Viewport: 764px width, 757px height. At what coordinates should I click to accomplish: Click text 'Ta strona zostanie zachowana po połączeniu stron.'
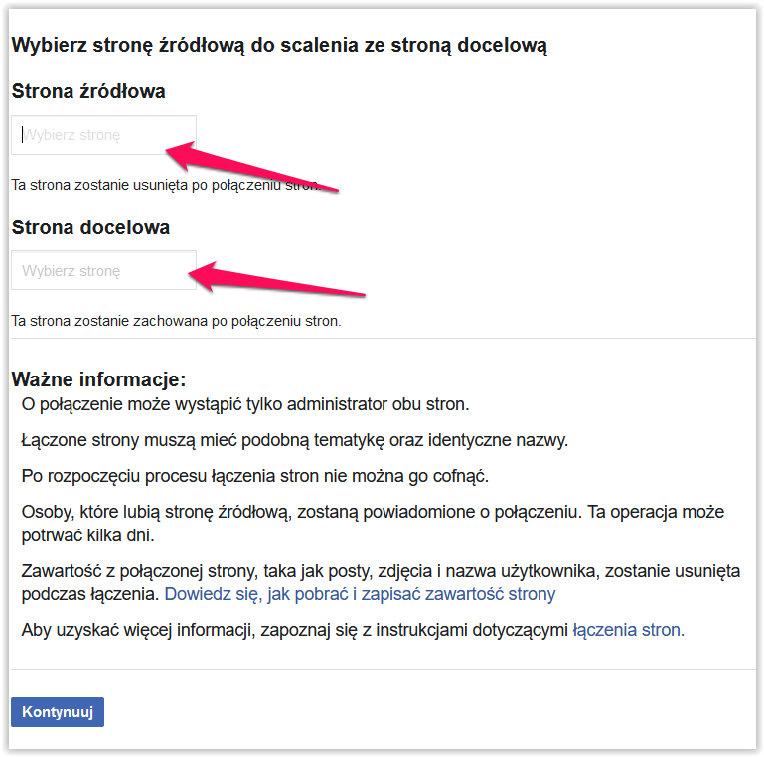coord(176,321)
